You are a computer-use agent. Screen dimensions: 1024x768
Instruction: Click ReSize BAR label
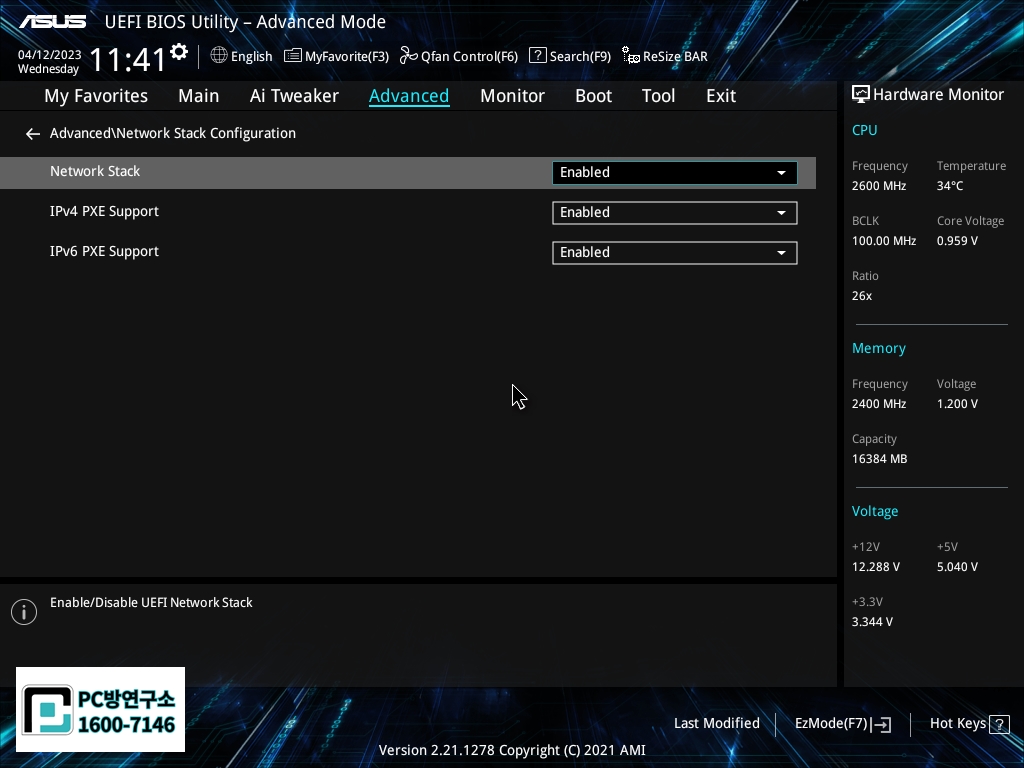(675, 57)
